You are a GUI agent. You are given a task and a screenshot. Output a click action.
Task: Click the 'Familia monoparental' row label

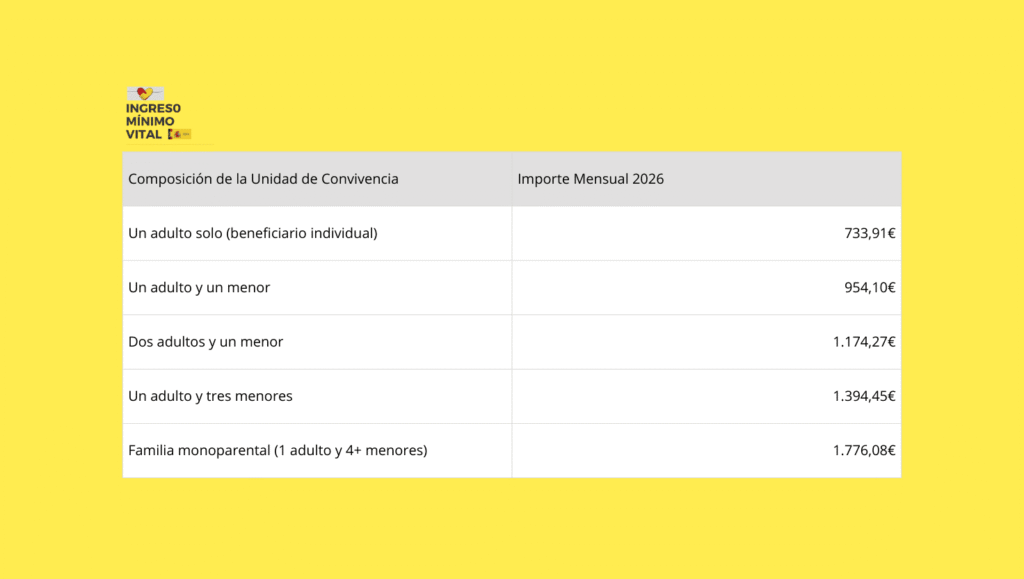(x=199, y=450)
